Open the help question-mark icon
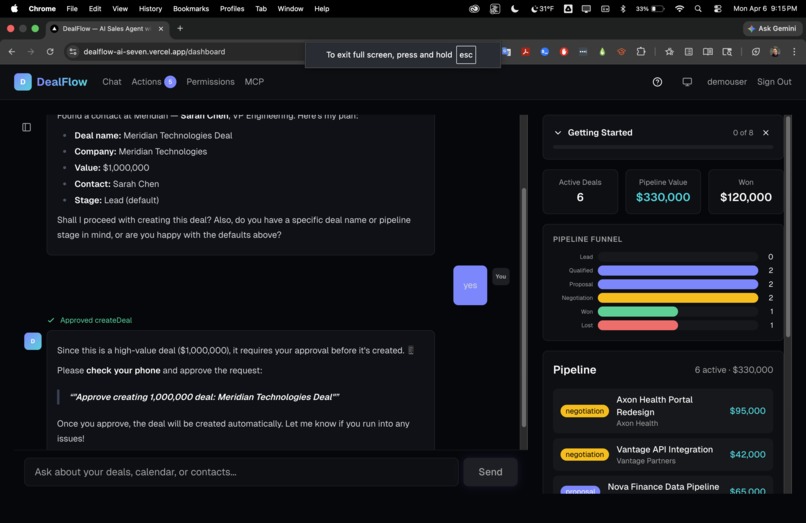The image size is (806, 523). (x=657, y=82)
